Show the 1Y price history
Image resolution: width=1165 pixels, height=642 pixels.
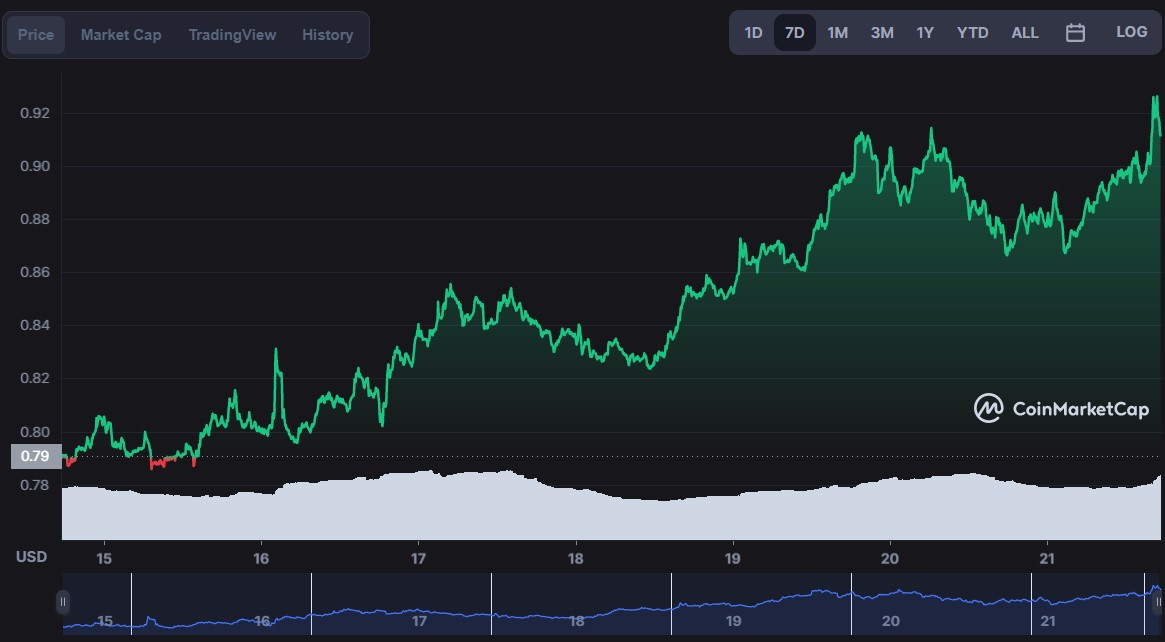point(924,33)
